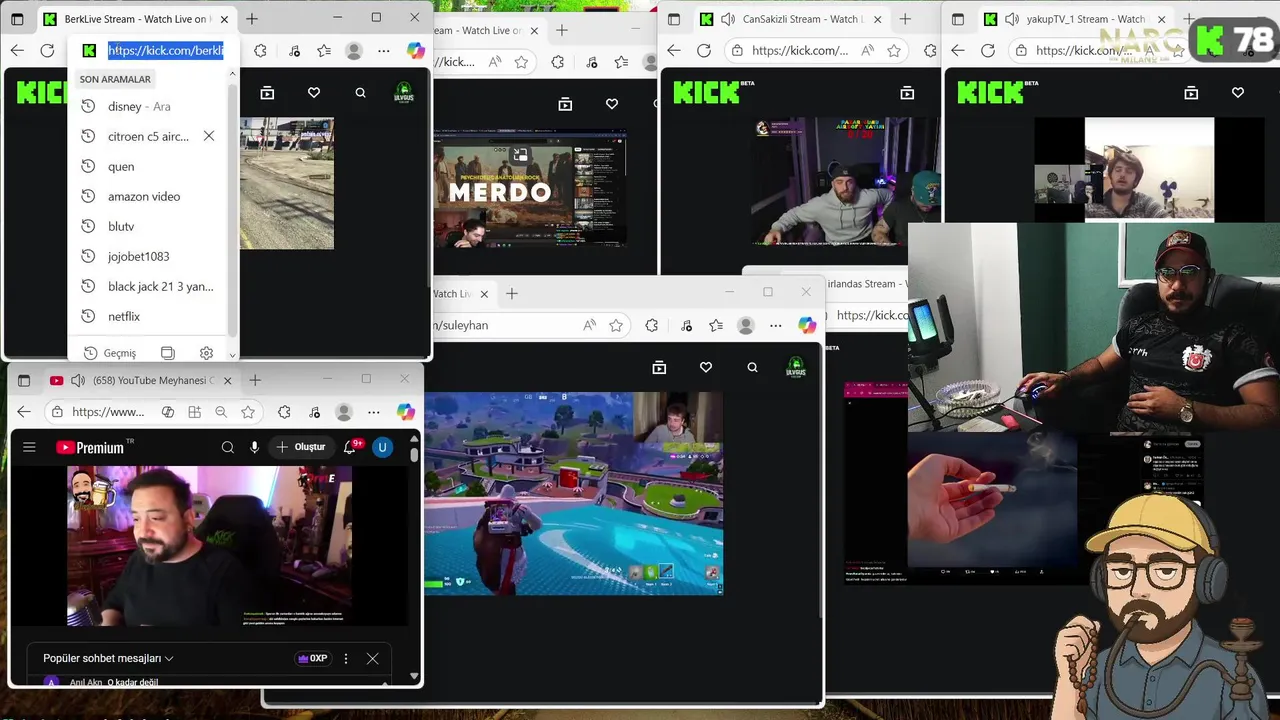Screen dimensions: 1280x720
Task: Open the three-dots menu in the BerkLive window
Action: coord(384,50)
